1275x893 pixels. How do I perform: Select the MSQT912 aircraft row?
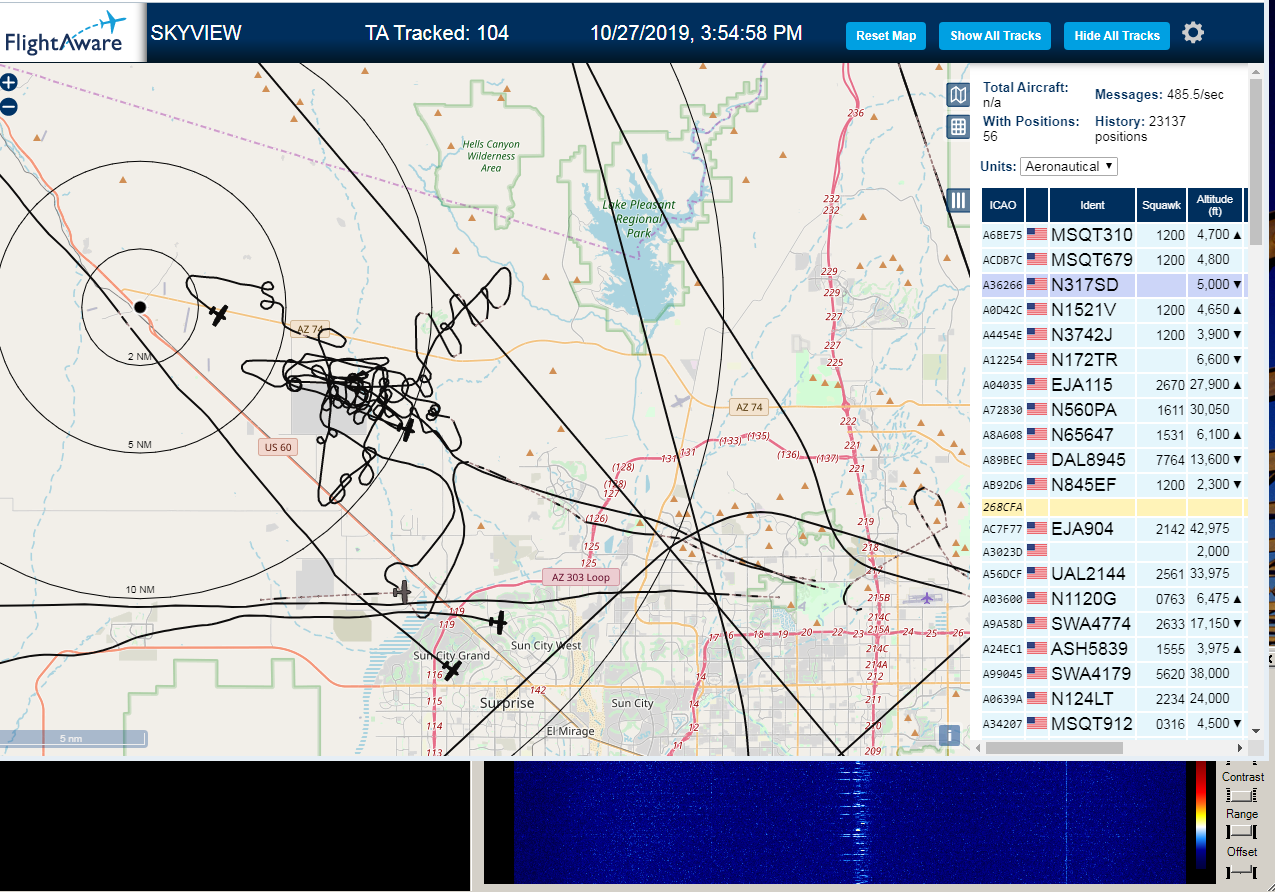(x=1113, y=724)
